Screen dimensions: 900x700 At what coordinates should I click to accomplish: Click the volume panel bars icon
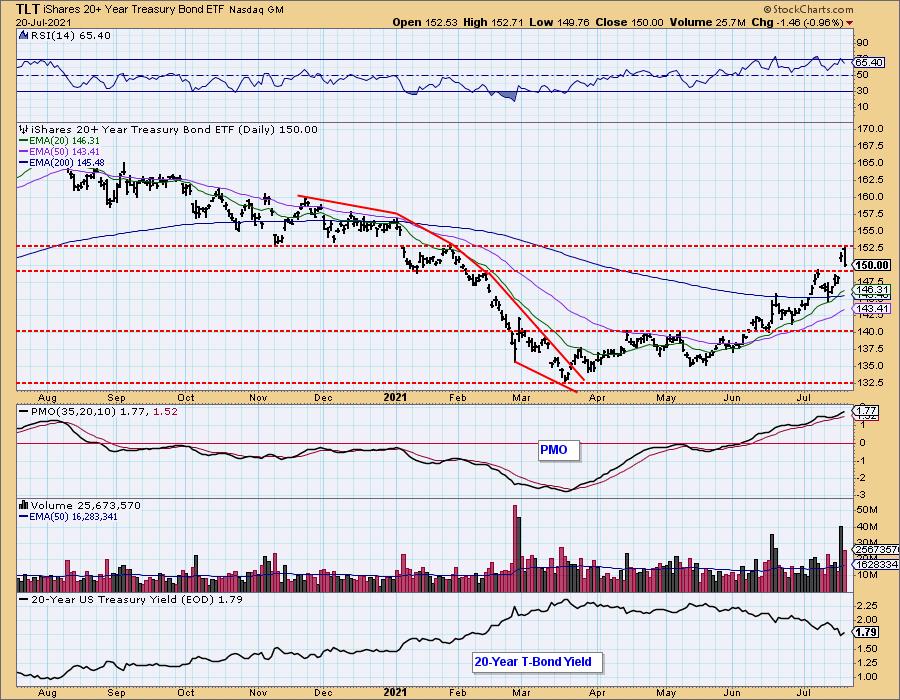24,505
